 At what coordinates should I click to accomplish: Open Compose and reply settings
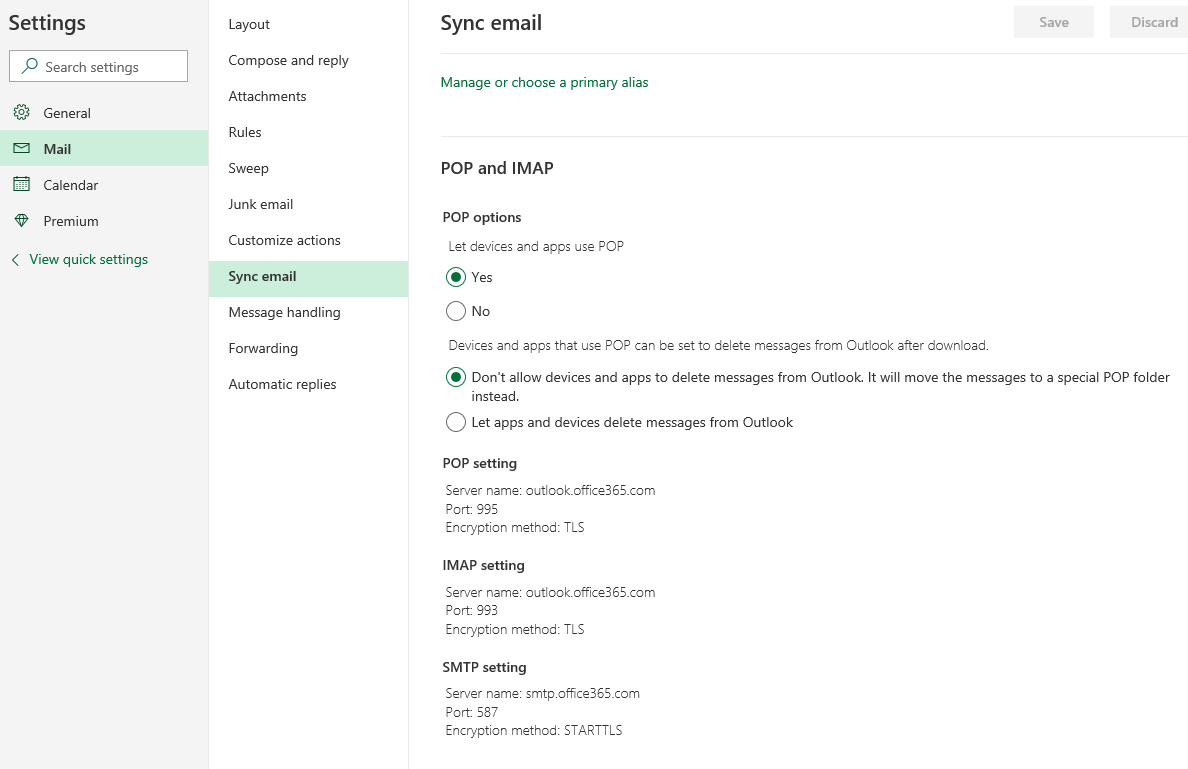tap(288, 60)
